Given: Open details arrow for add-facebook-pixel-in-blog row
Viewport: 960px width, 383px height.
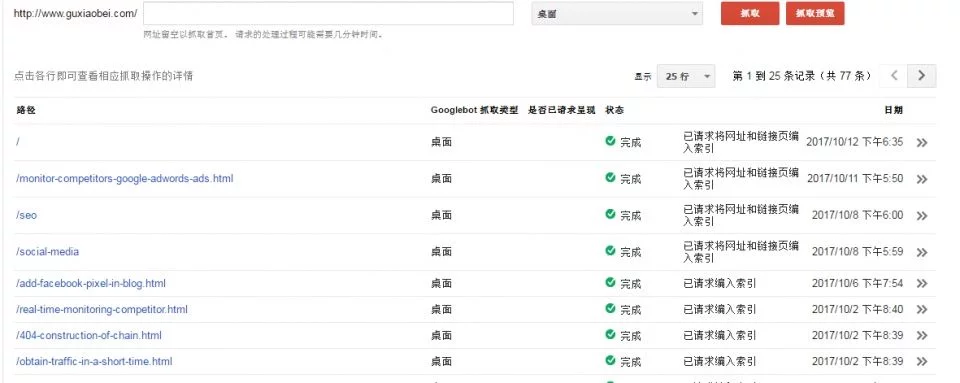Looking at the screenshot, I should point(921,284).
